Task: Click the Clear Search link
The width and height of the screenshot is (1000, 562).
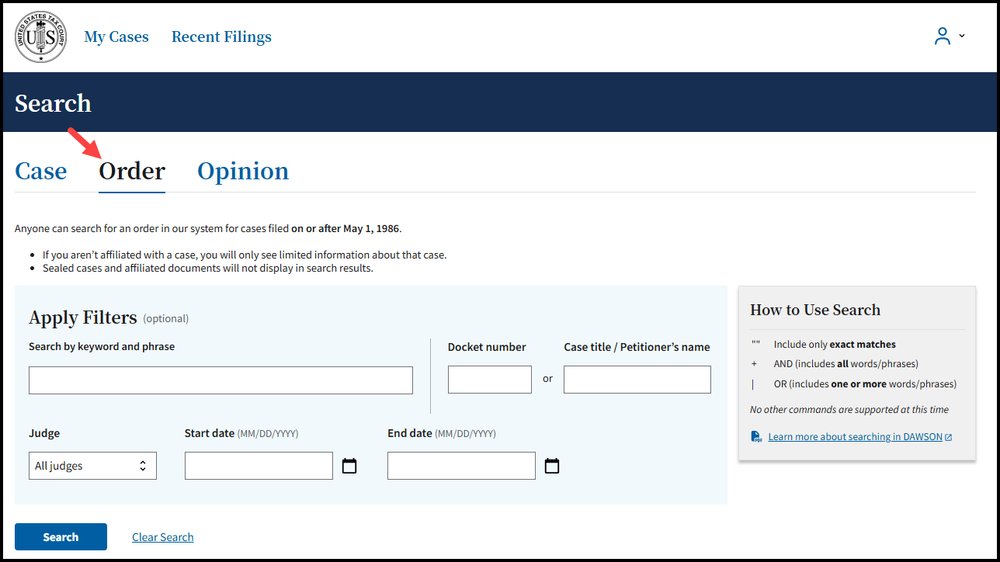Action: point(163,537)
